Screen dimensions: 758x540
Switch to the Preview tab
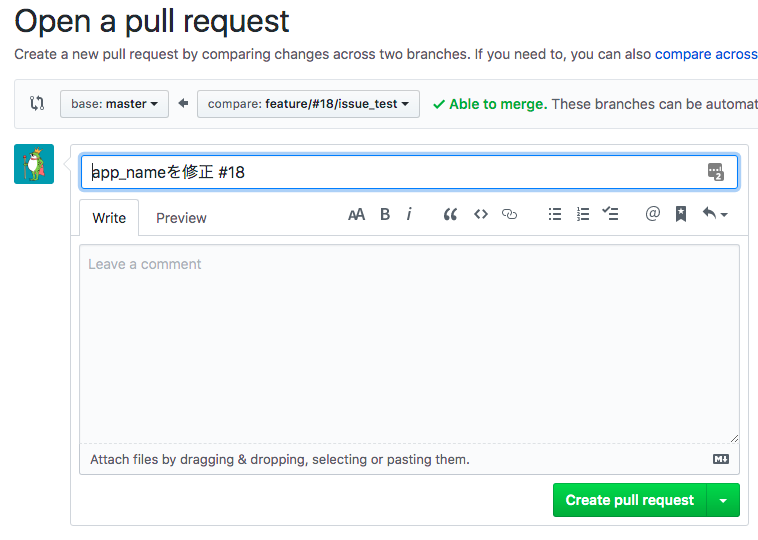pos(181,218)
